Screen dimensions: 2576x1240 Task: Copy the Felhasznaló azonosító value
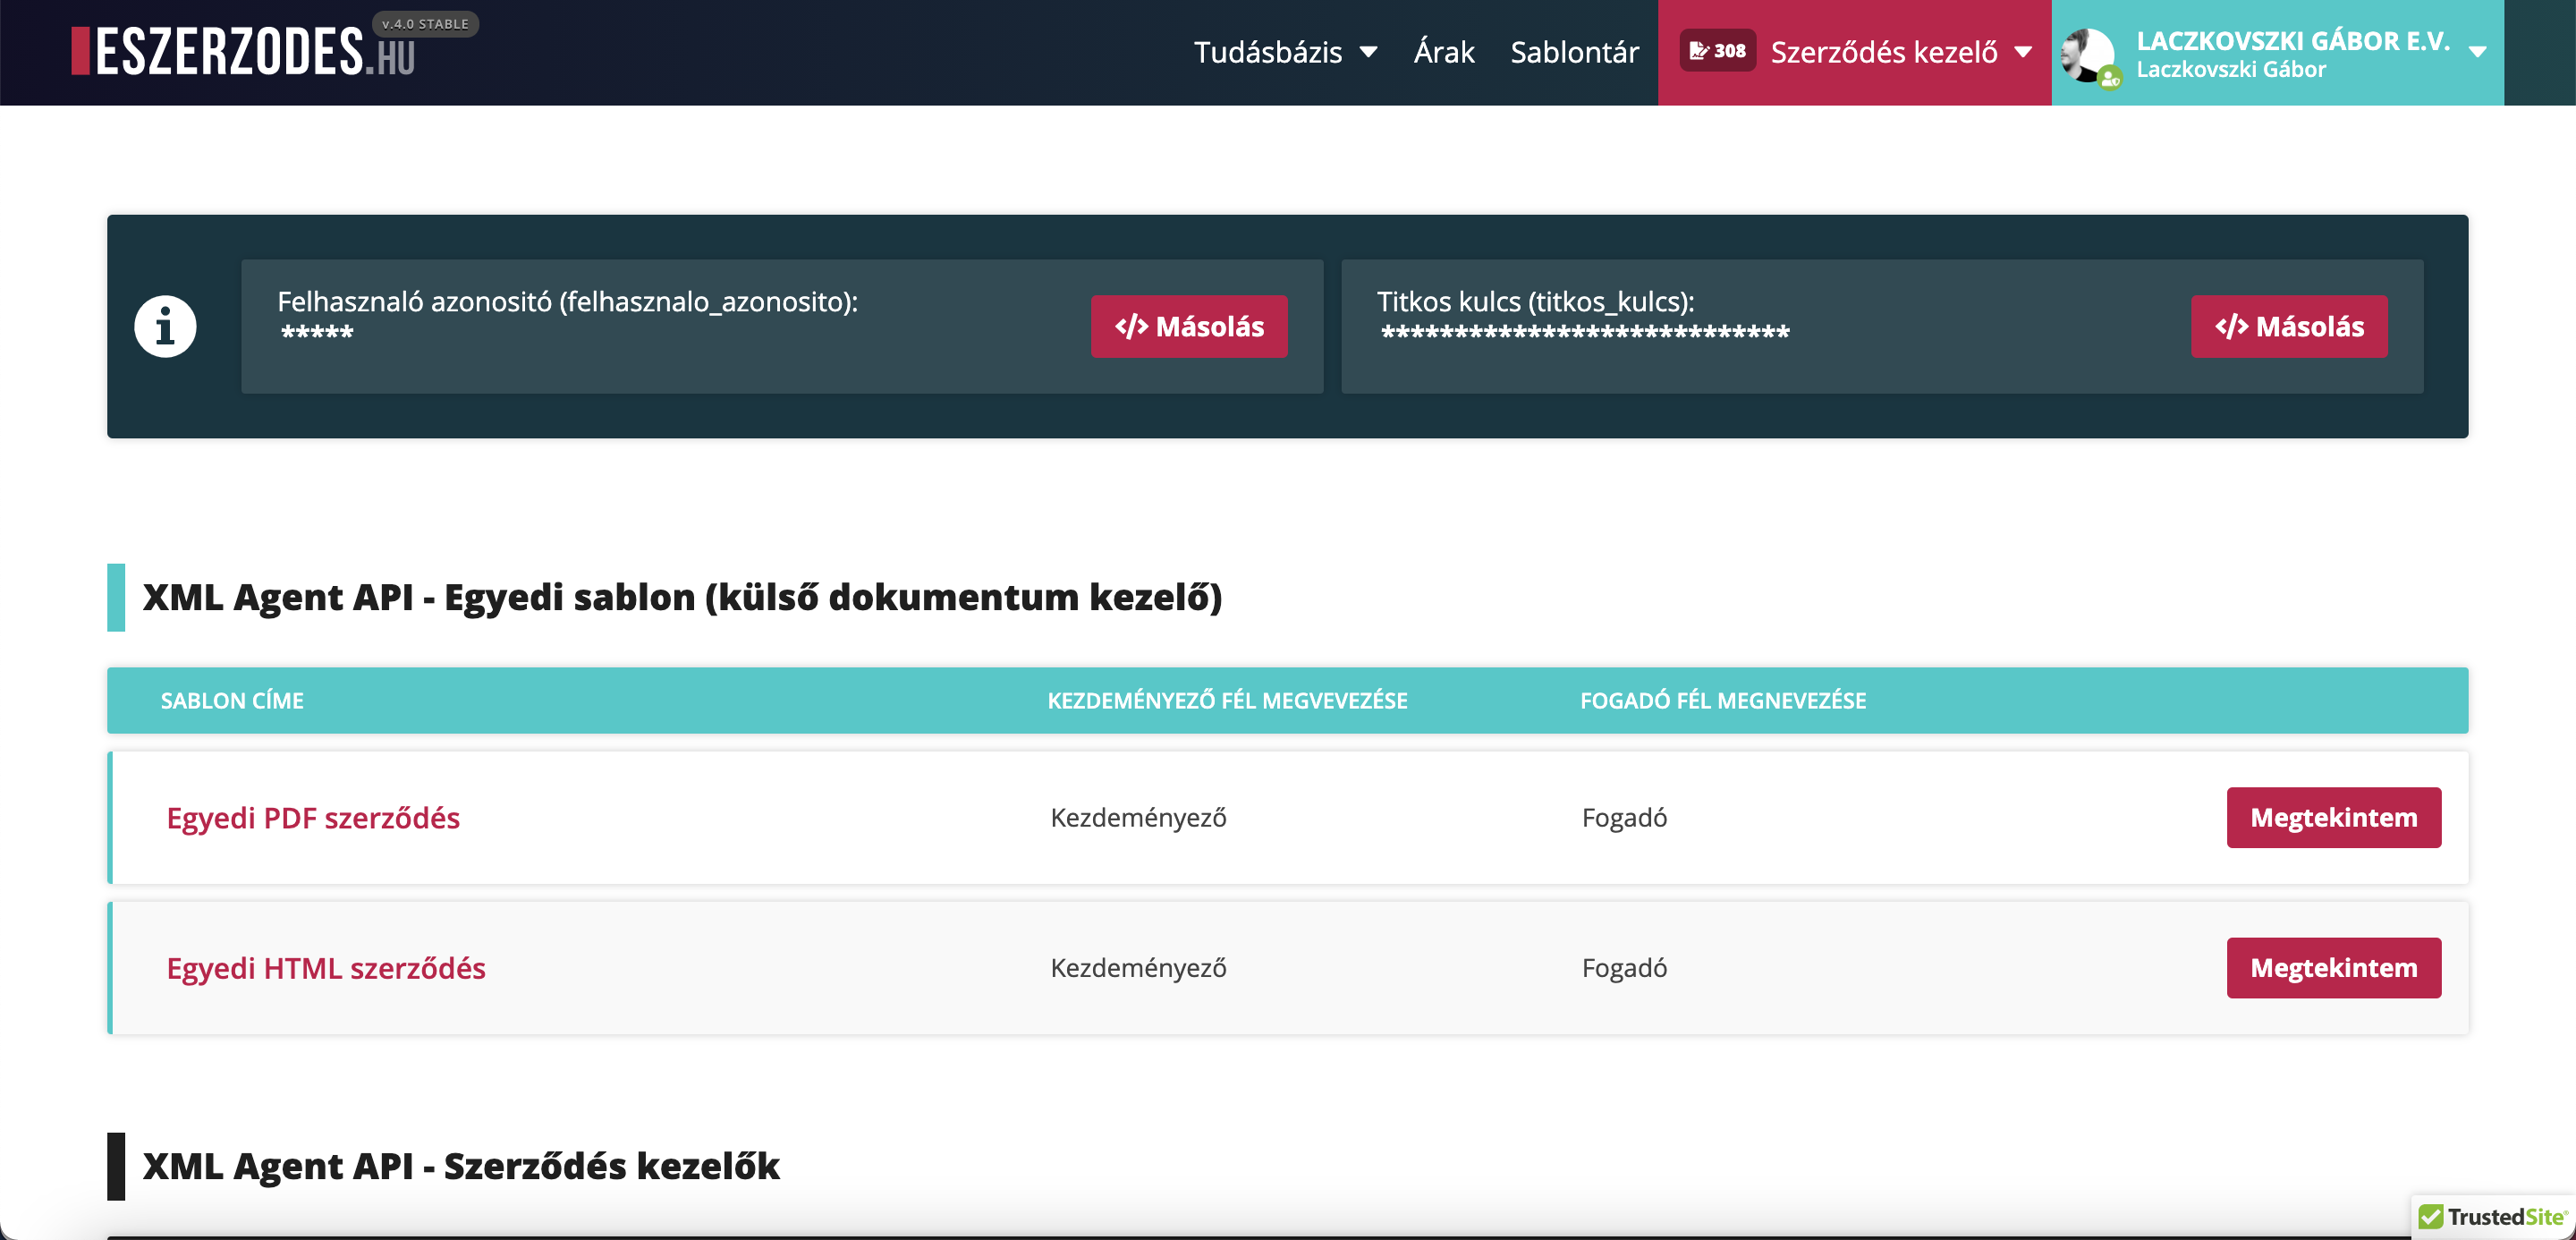[x=1189, y=325]
